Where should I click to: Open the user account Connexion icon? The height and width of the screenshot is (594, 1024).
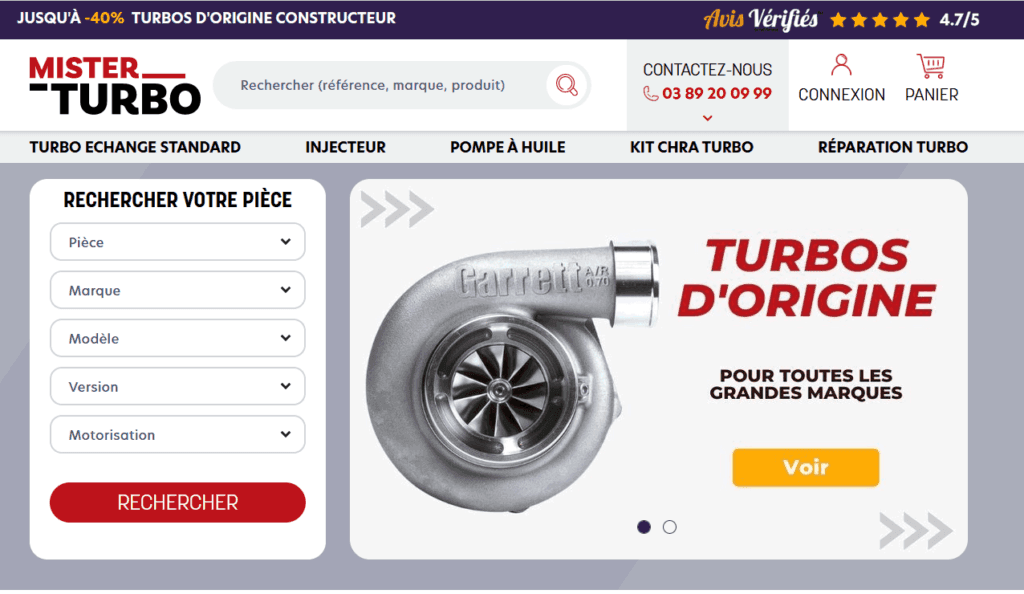[841, 65]
